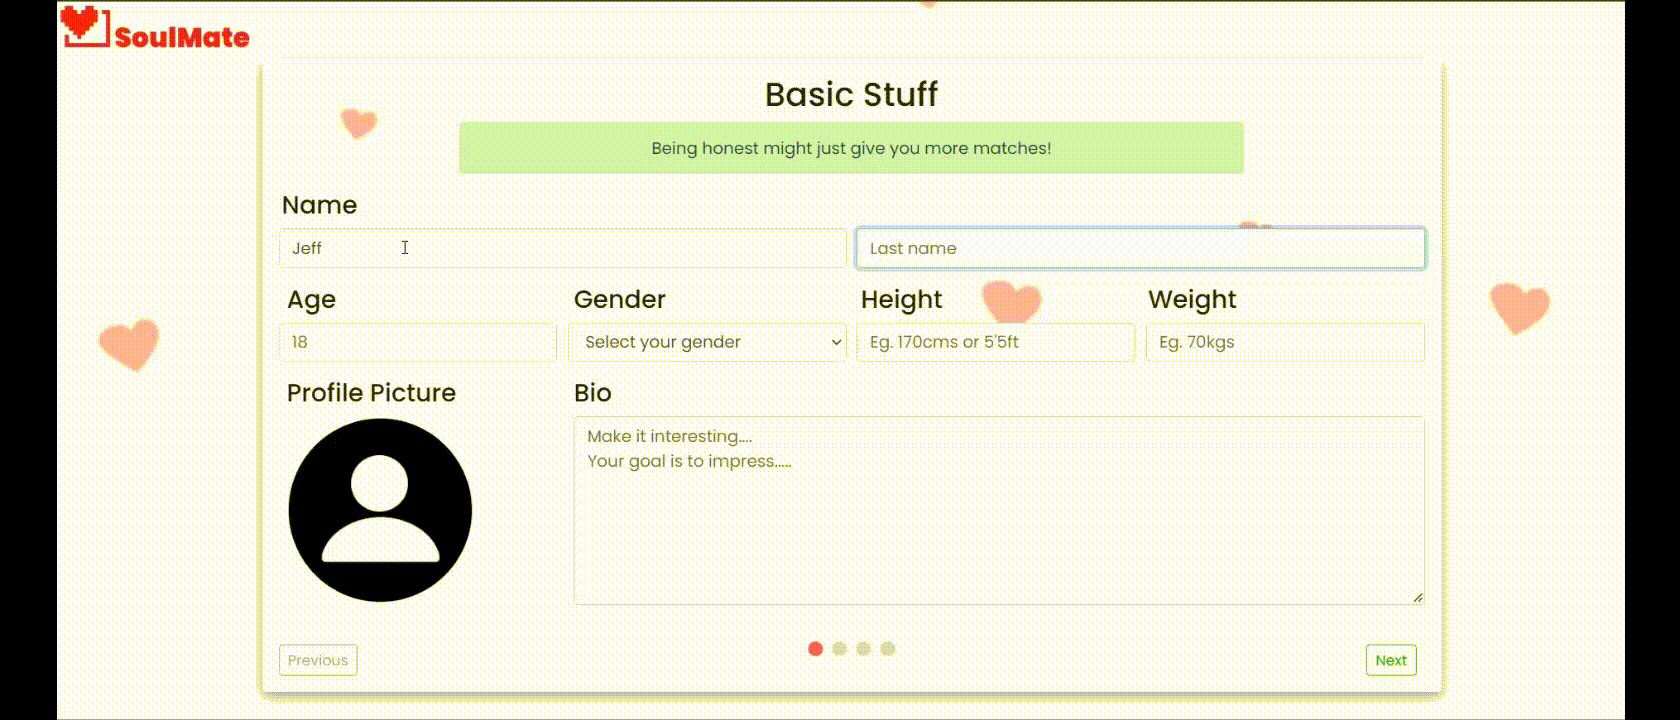Open the Select your gender dropdown
Screen dimensions: 1680x720
(706, 342)
